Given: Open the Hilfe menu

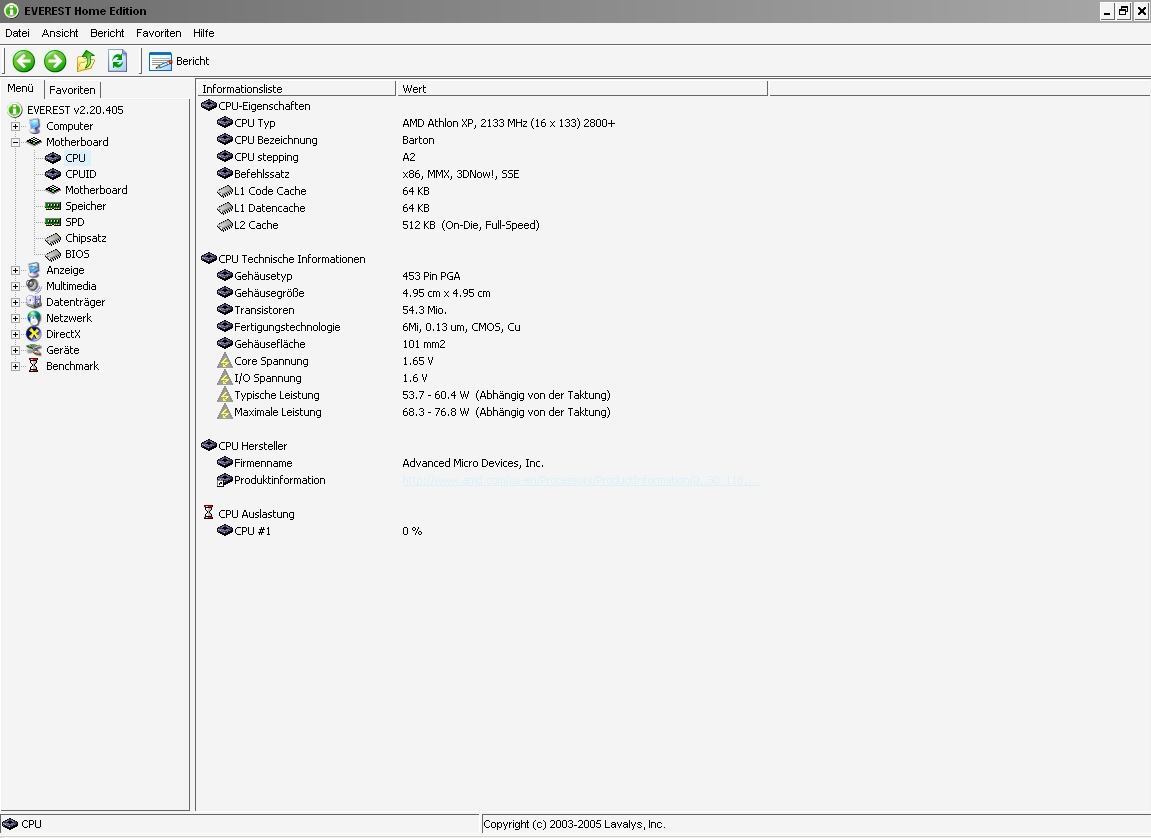Looking at the screenshot, I should (204, 33).
